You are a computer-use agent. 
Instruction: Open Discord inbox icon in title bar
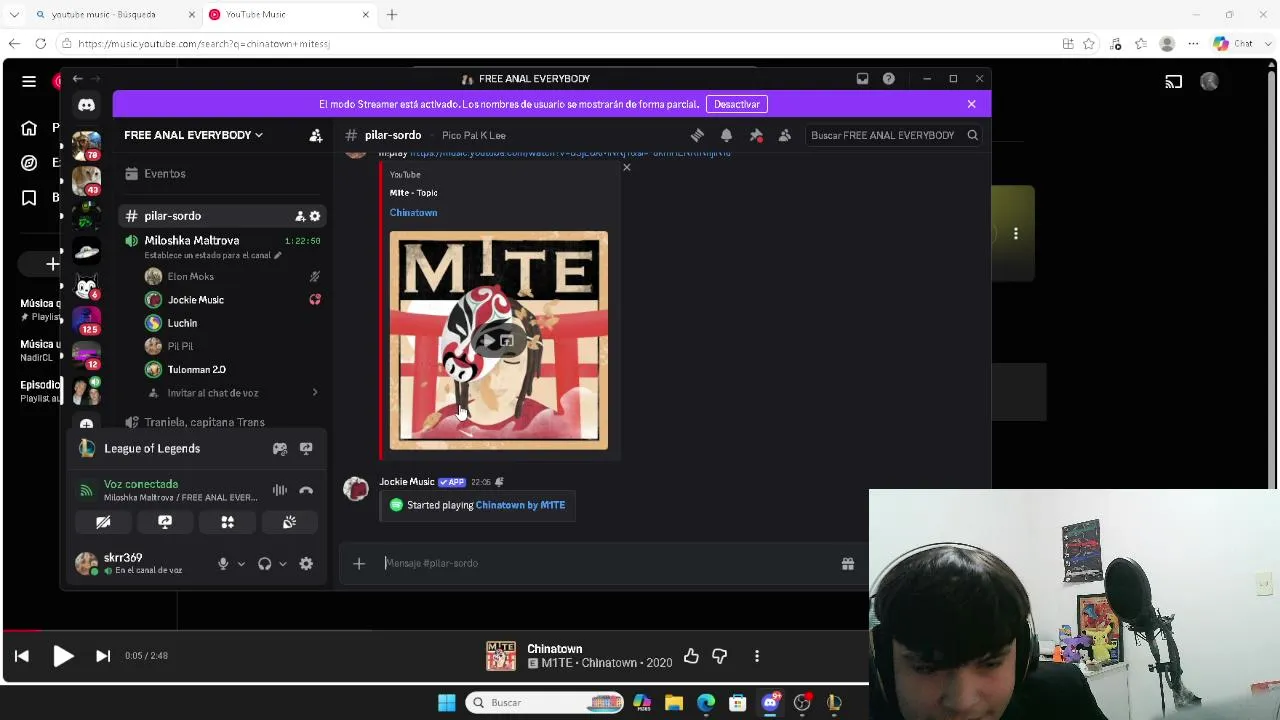click(862, 79)
